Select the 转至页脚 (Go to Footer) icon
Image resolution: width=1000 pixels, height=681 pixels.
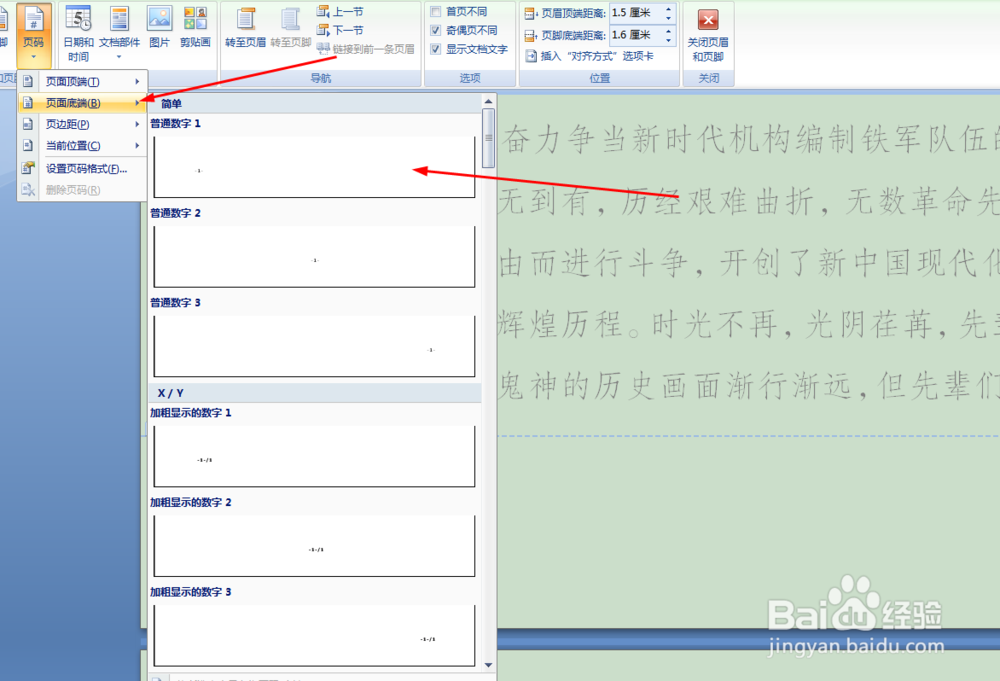(x=290, y=30)
